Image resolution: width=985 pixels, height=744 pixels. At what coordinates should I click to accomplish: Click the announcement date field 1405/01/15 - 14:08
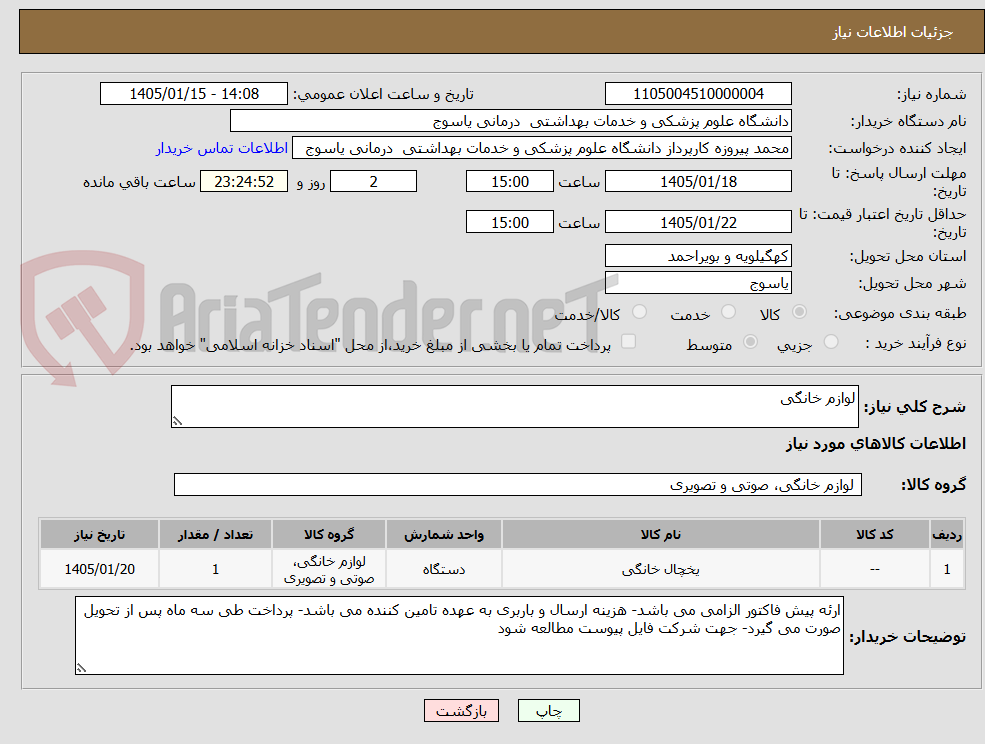194,94
